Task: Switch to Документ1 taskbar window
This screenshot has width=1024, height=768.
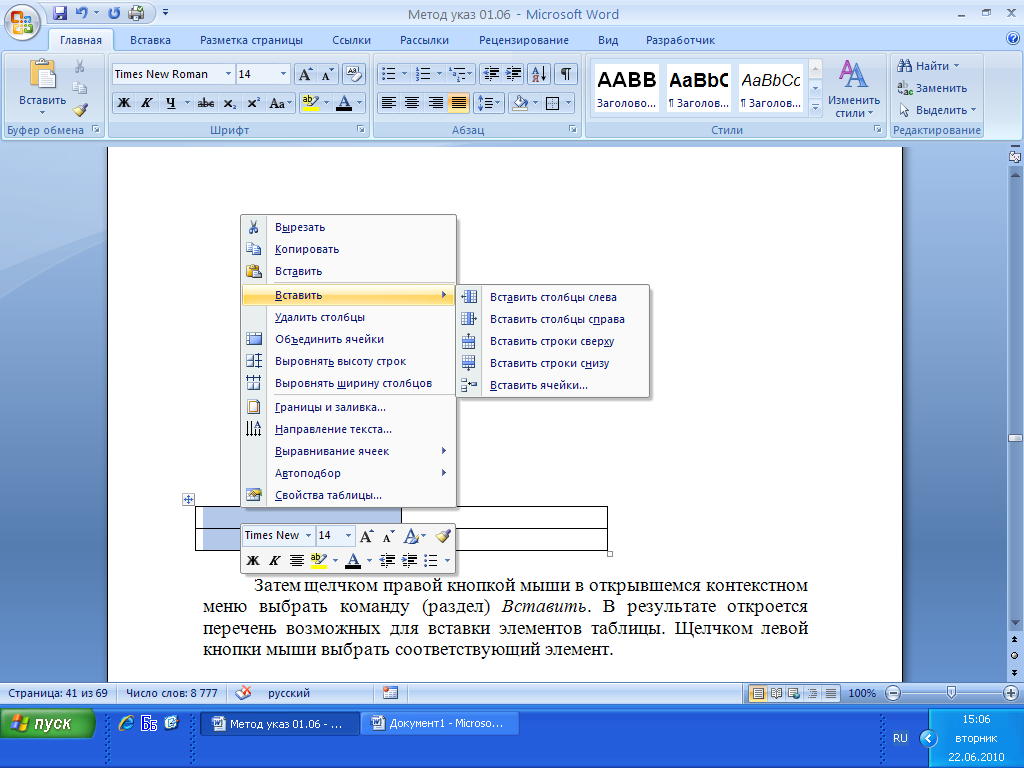Action: tap(441, 724)
